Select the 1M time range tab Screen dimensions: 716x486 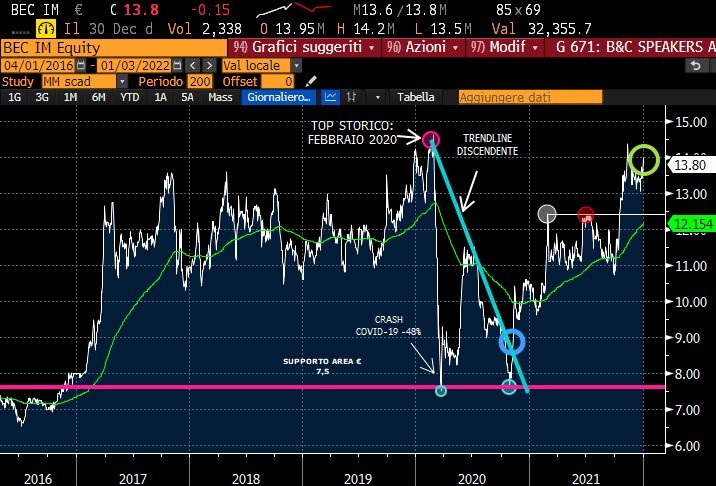coord(70,97)
